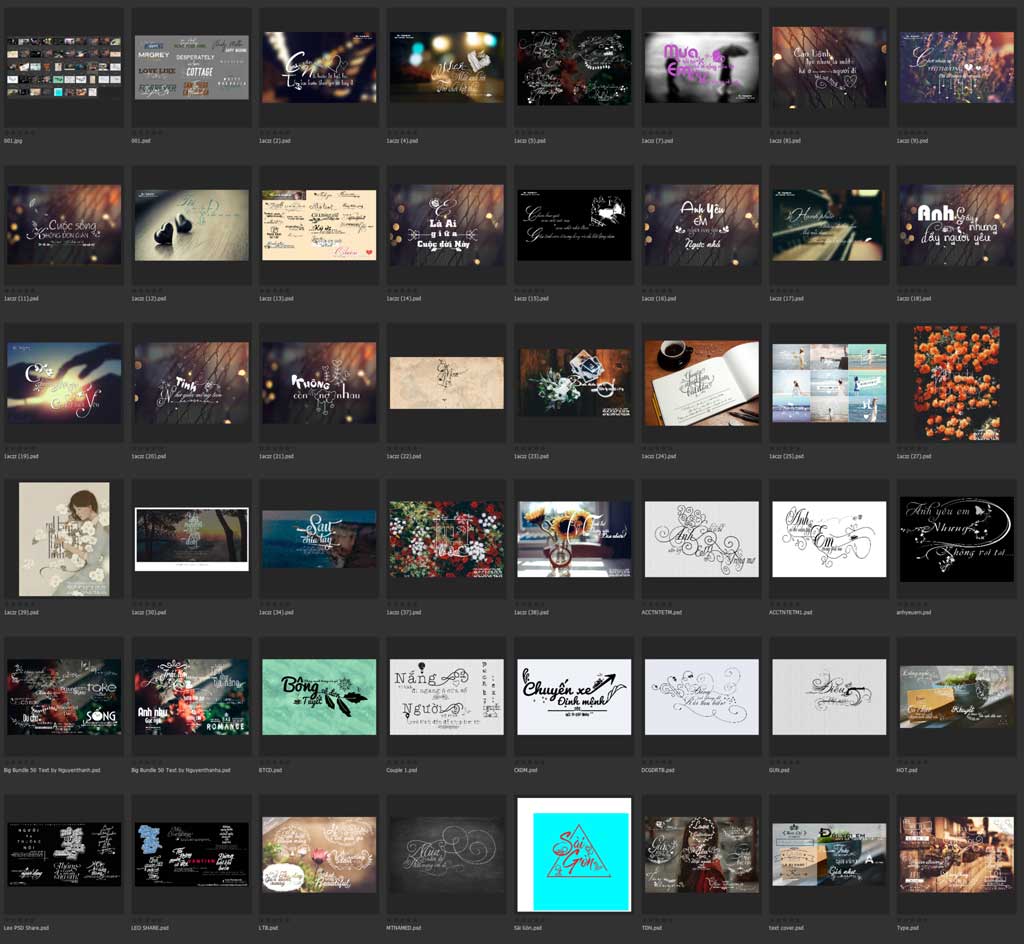Image resolution: width=1024 pixels, height=944 pixels.
Task: Select the black hearts image thumbnail
Action: click(192, 225)
